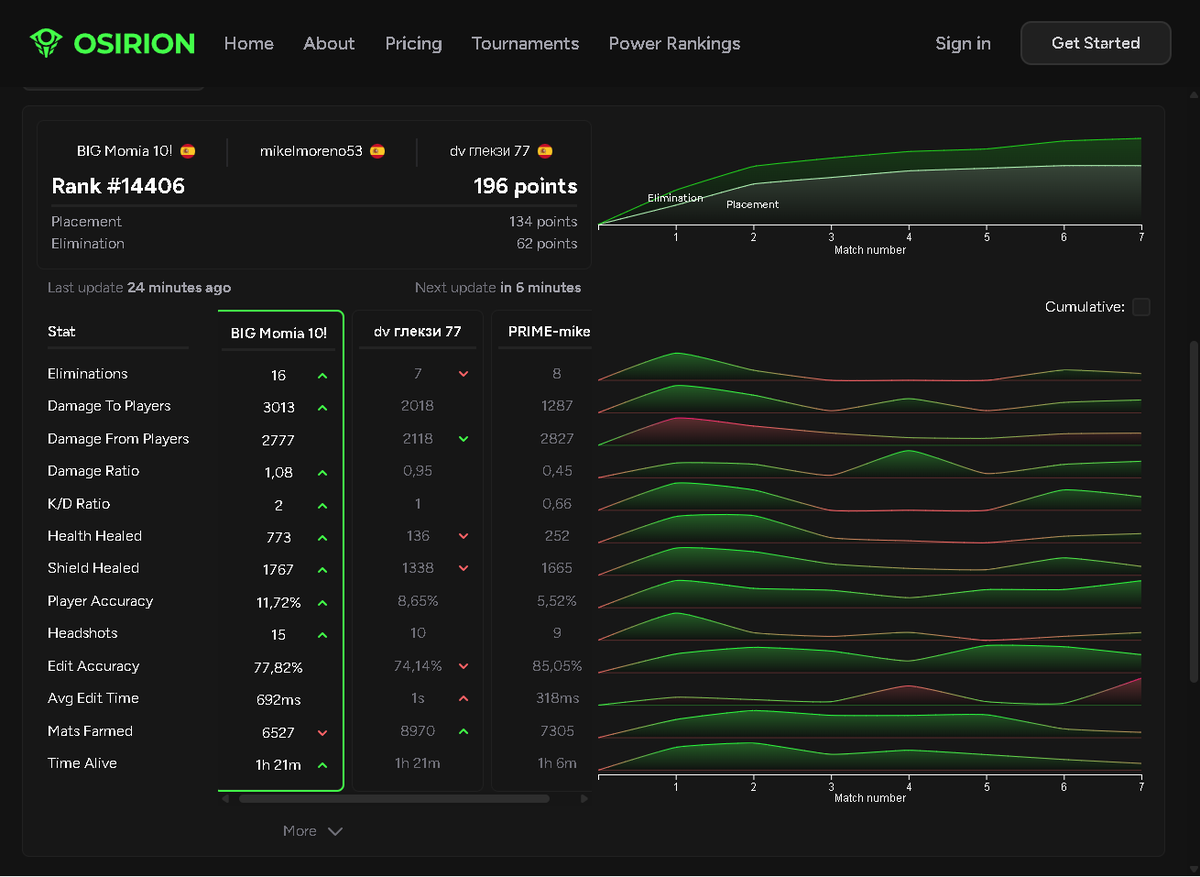The height and width of the screenshot is (877, 1200).
Task: Click red down arrow beside Mats Farmed 6527
Action: pyautogui.click(x=322, y=732)
